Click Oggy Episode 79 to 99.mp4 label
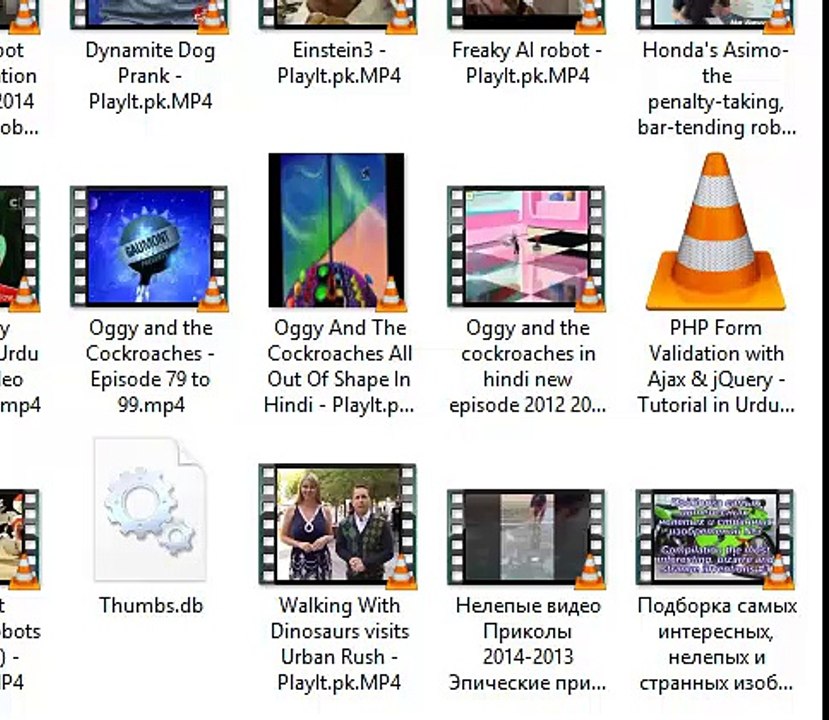 150,366
